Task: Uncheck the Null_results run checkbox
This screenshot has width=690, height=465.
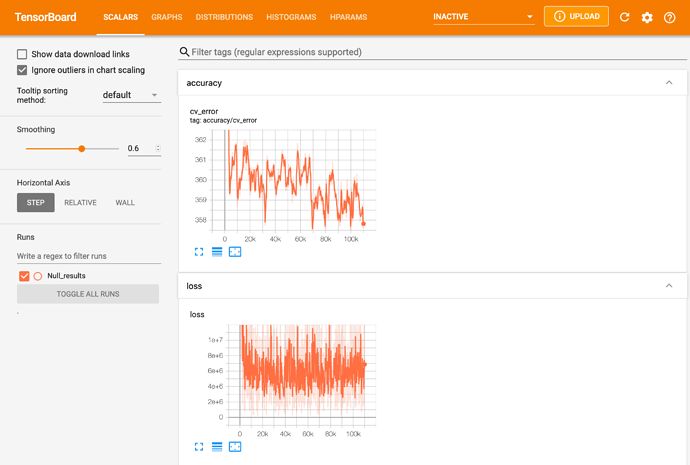Action: point(24,275)
